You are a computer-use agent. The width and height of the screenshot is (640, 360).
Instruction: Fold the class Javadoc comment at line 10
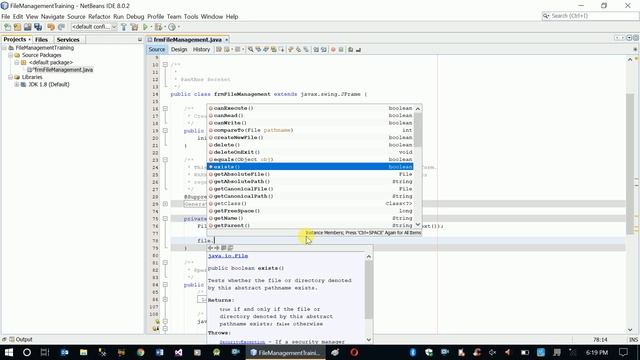165,64
